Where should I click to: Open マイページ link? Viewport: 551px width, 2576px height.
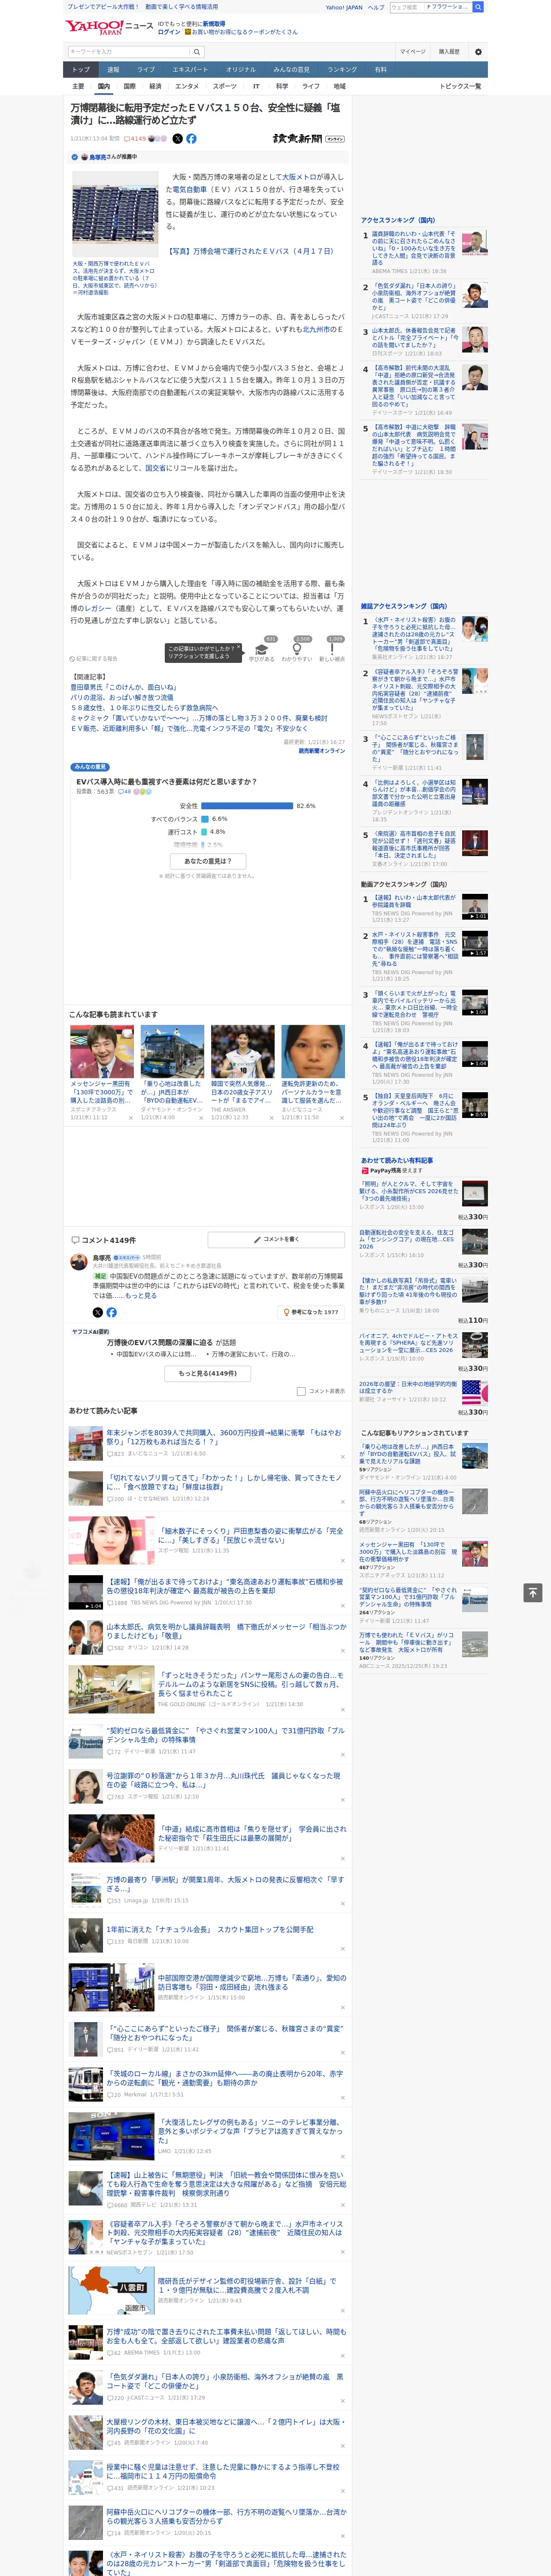pyautogui.click(x=412, y=52)
